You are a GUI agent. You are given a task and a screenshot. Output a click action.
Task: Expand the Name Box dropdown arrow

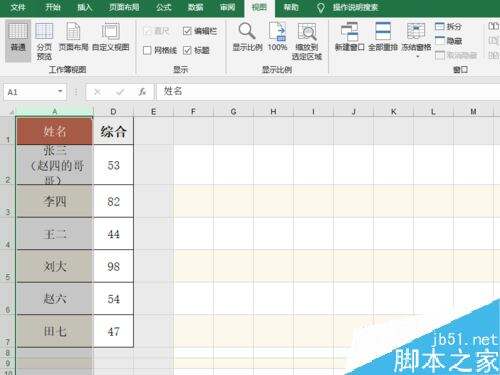pyautogui.click(x=60, y=91)
